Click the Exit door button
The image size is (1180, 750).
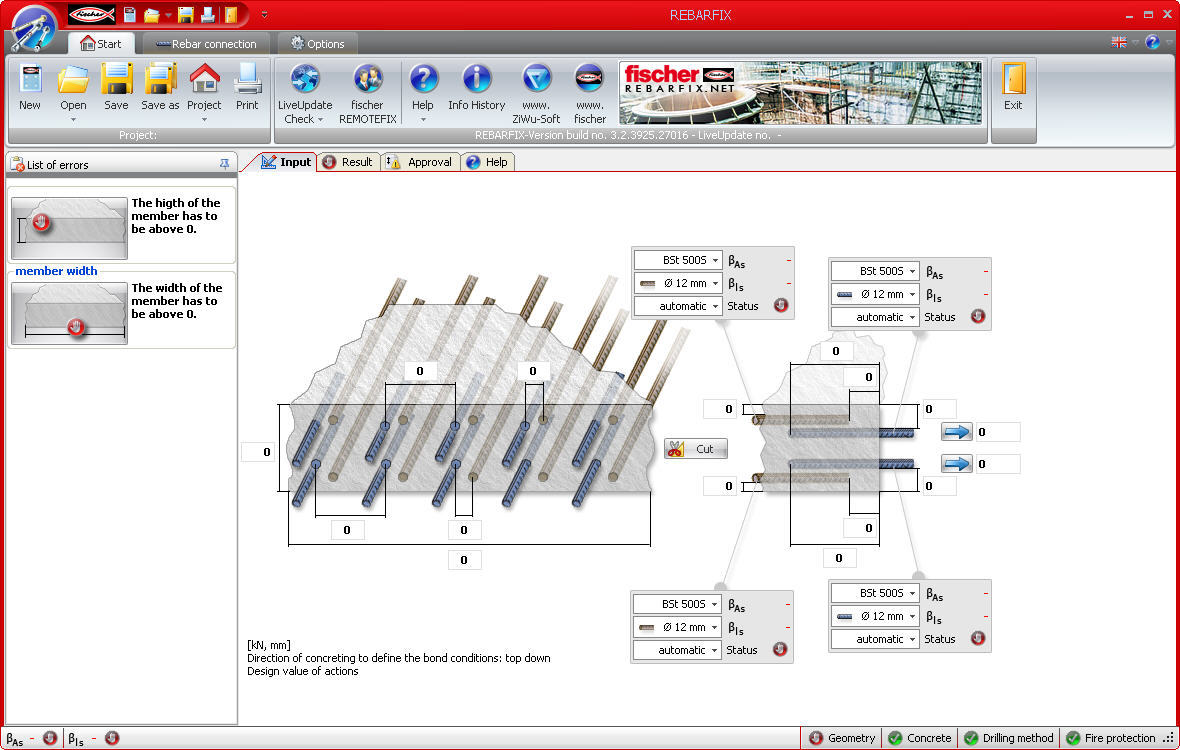(1013, 88)
